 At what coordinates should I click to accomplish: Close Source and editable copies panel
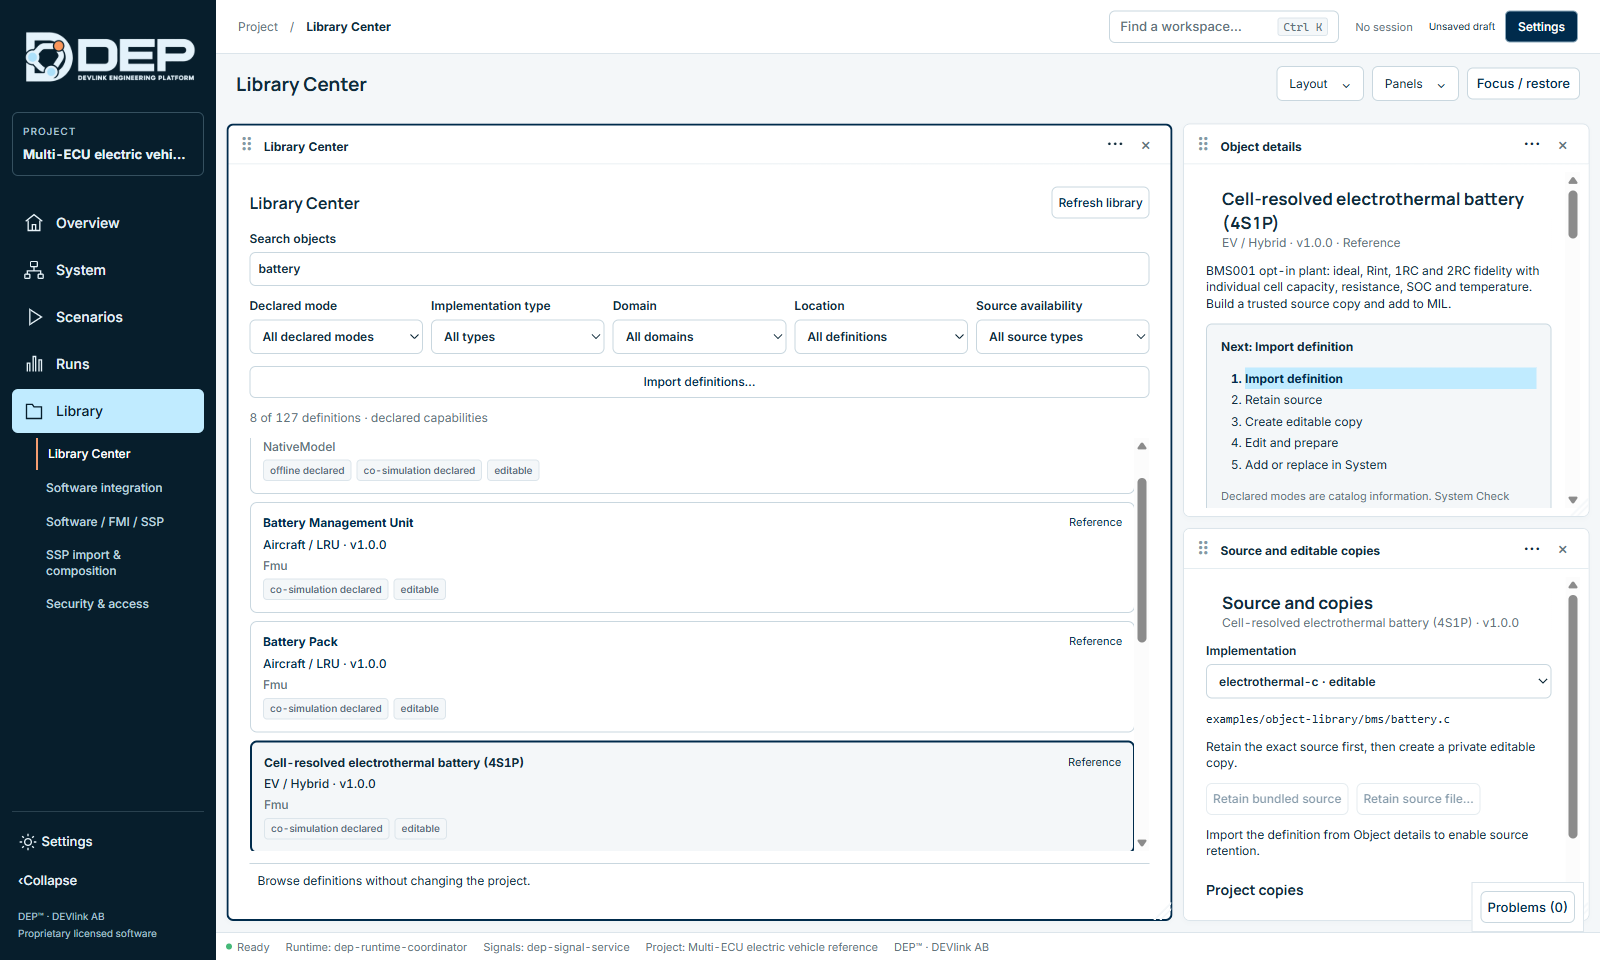pos(1563,550)
